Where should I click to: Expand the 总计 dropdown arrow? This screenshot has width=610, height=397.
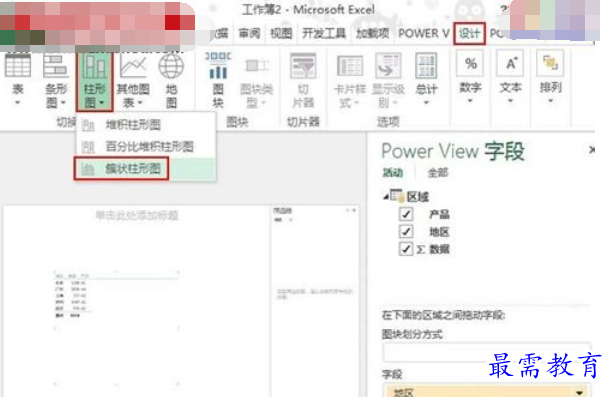click(x=426, y=103)
